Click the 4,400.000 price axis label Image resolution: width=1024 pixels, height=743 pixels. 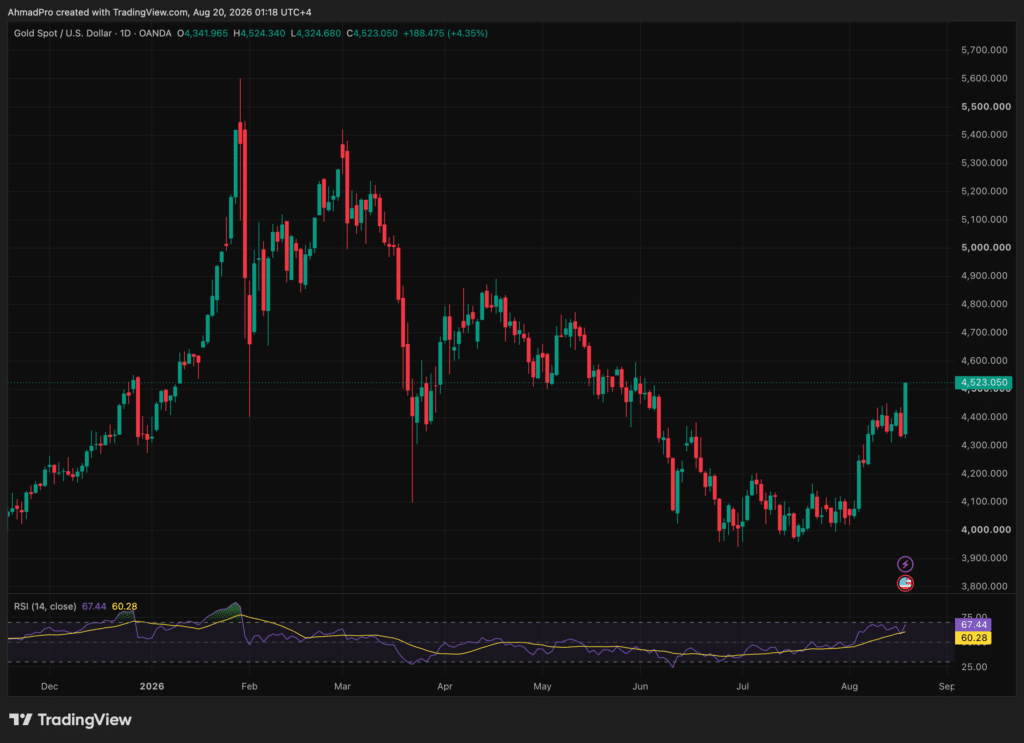(984, 417)
